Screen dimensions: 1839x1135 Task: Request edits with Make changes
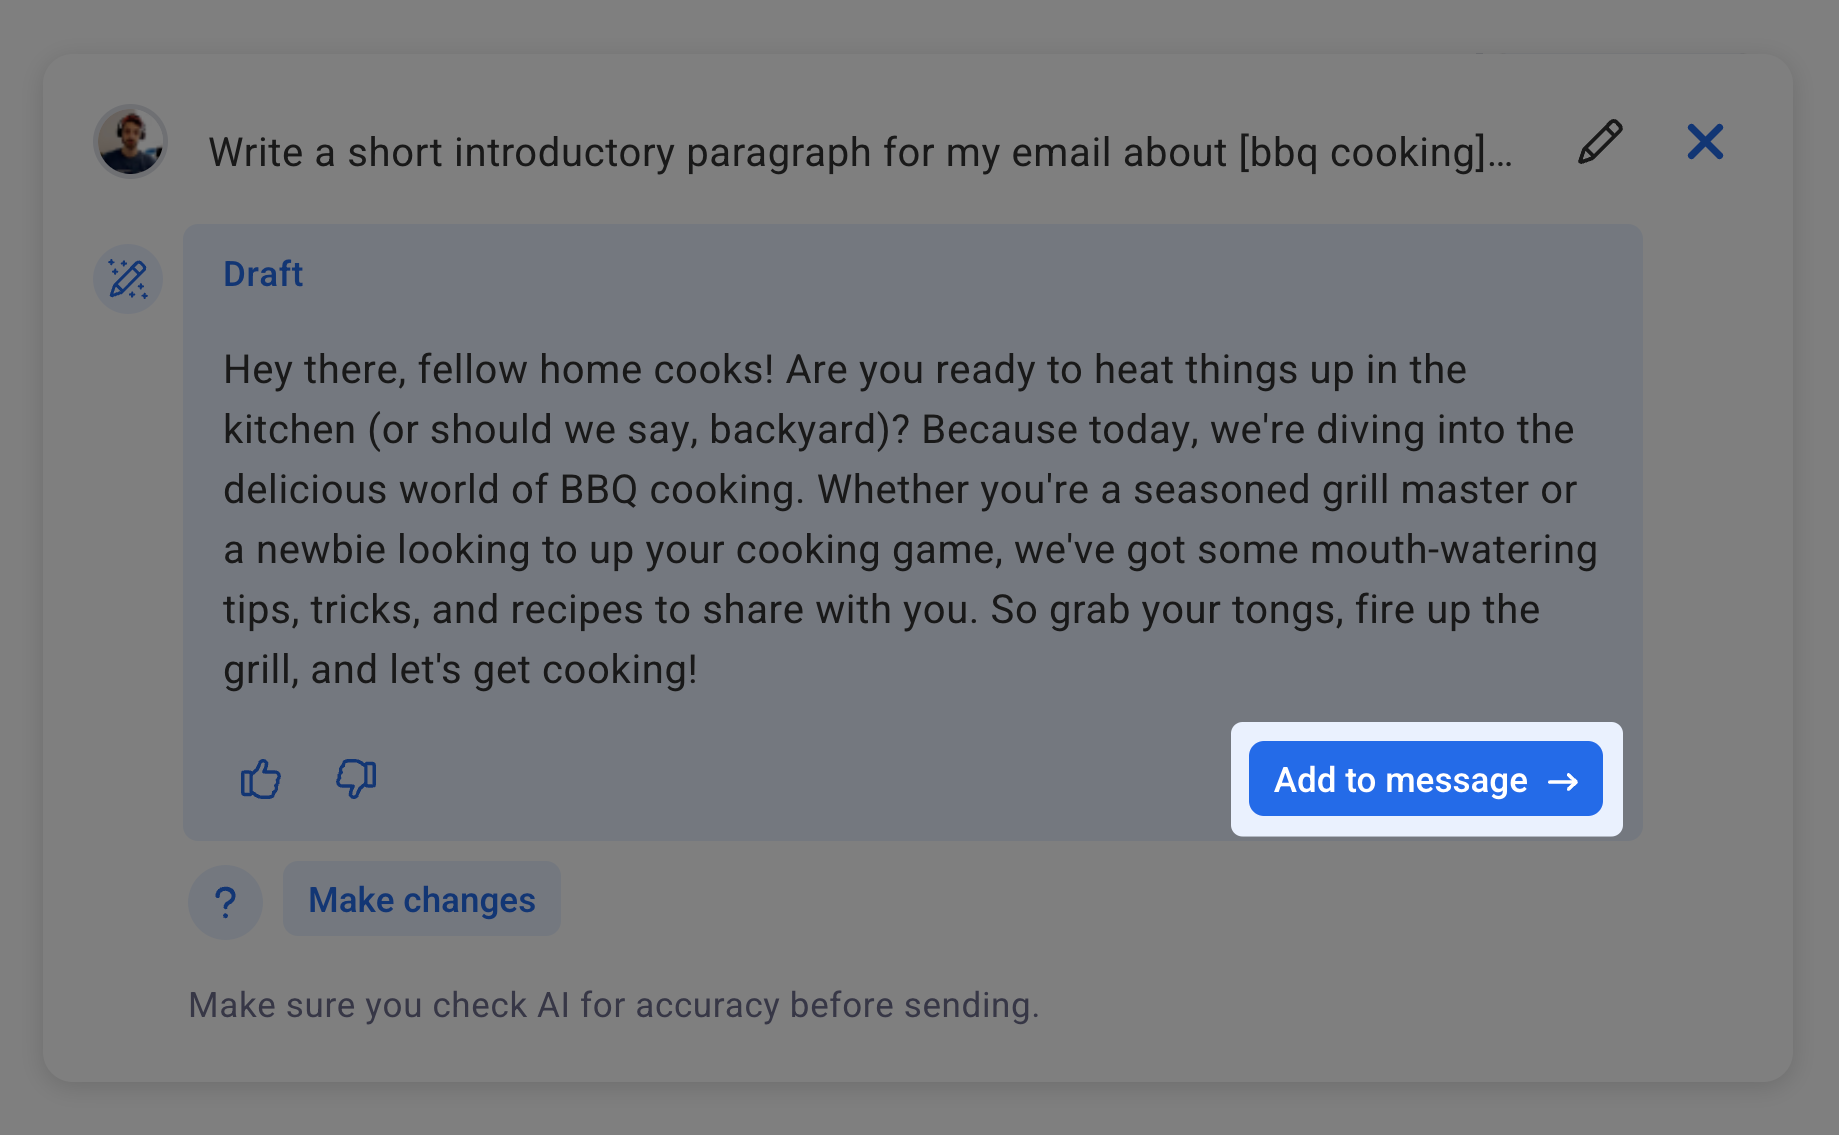pos(421,899)
